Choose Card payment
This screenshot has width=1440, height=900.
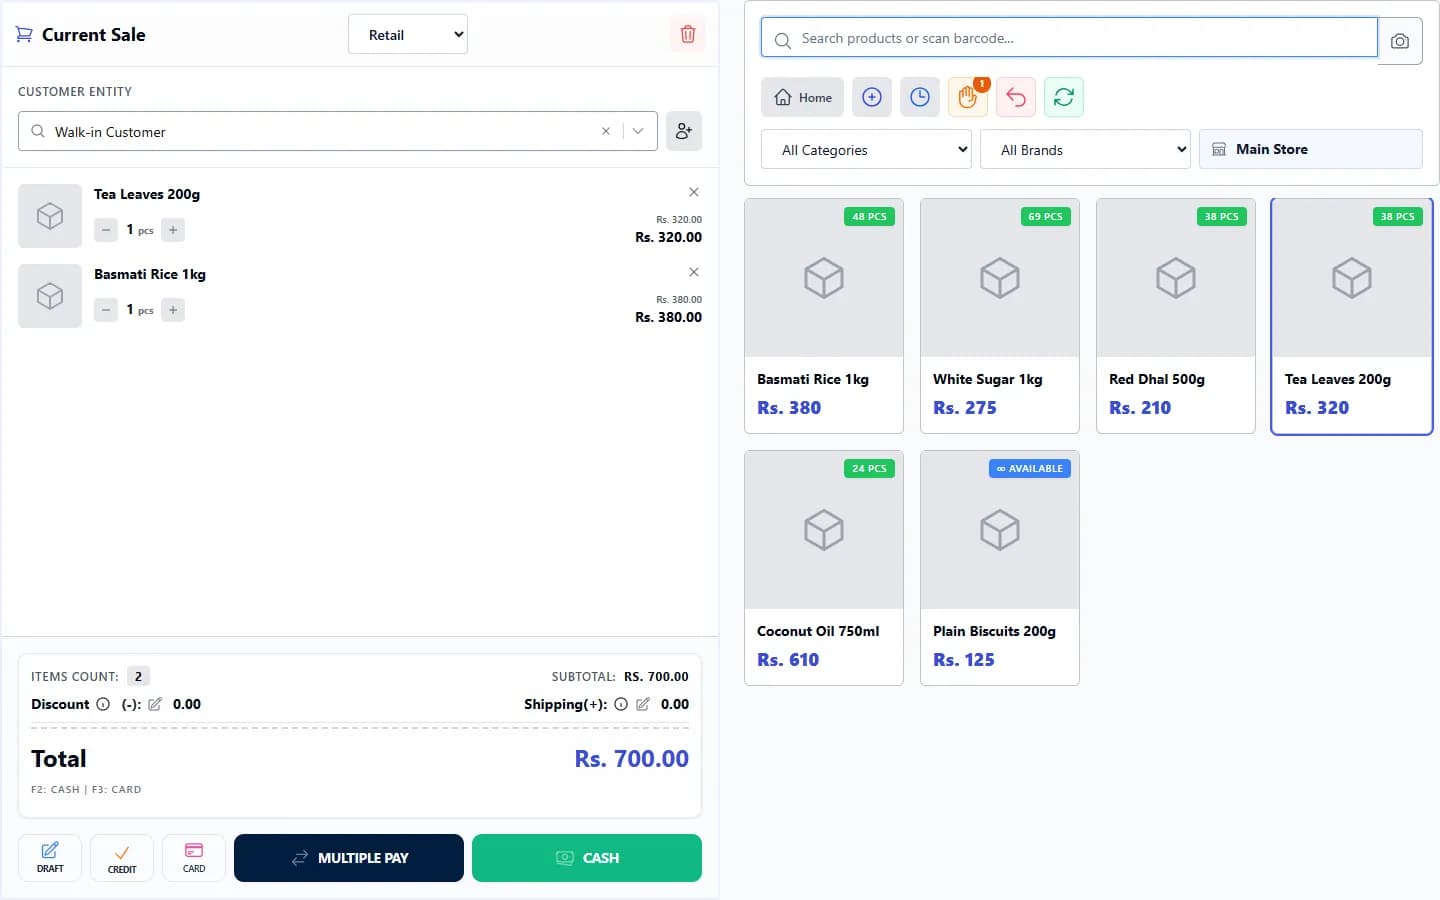(x=194, y=858)
